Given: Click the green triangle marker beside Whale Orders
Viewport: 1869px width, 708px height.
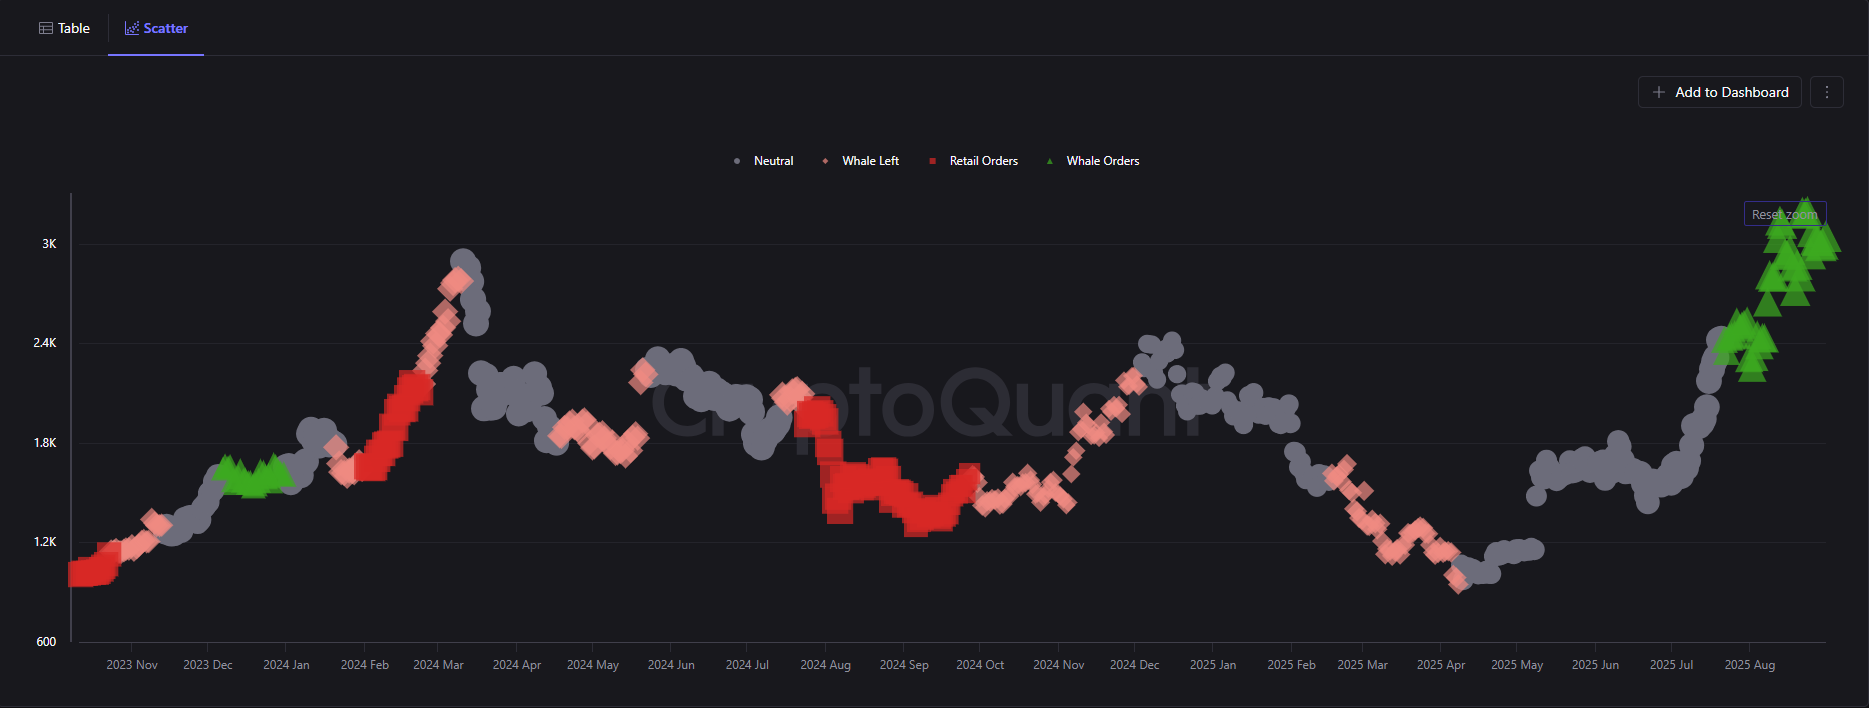Looking at the screenshot, I should (x=1049, y=161).
